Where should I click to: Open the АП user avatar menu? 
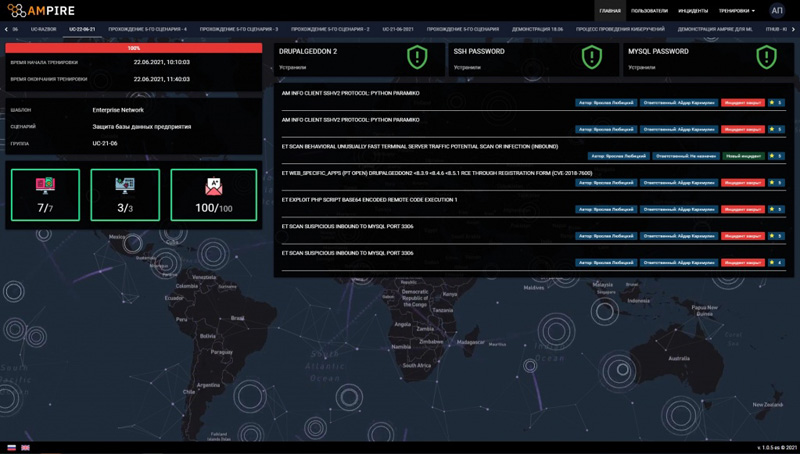[777, 10]
